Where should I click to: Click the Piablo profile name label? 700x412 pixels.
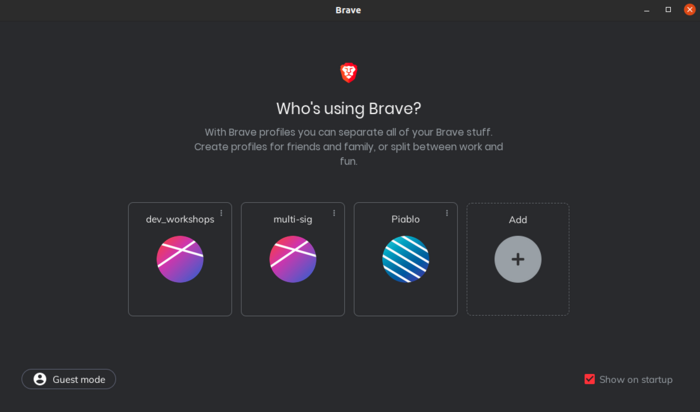point(406,220)
